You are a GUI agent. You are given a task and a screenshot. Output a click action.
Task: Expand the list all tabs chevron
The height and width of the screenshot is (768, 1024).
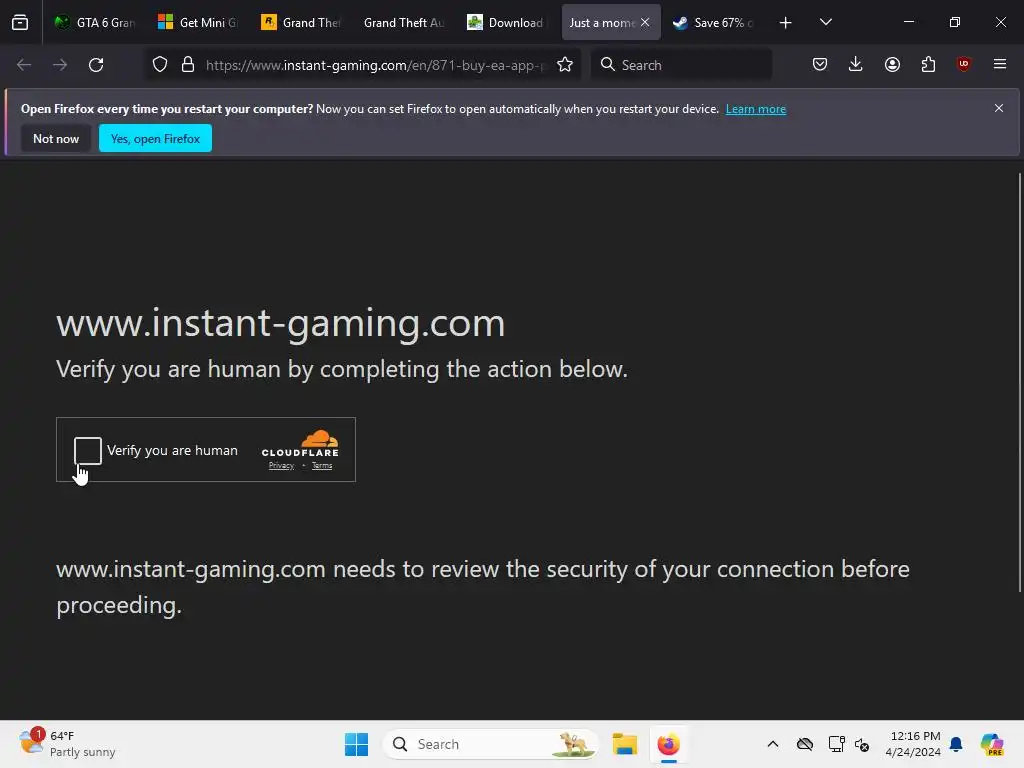coord(825,22)
